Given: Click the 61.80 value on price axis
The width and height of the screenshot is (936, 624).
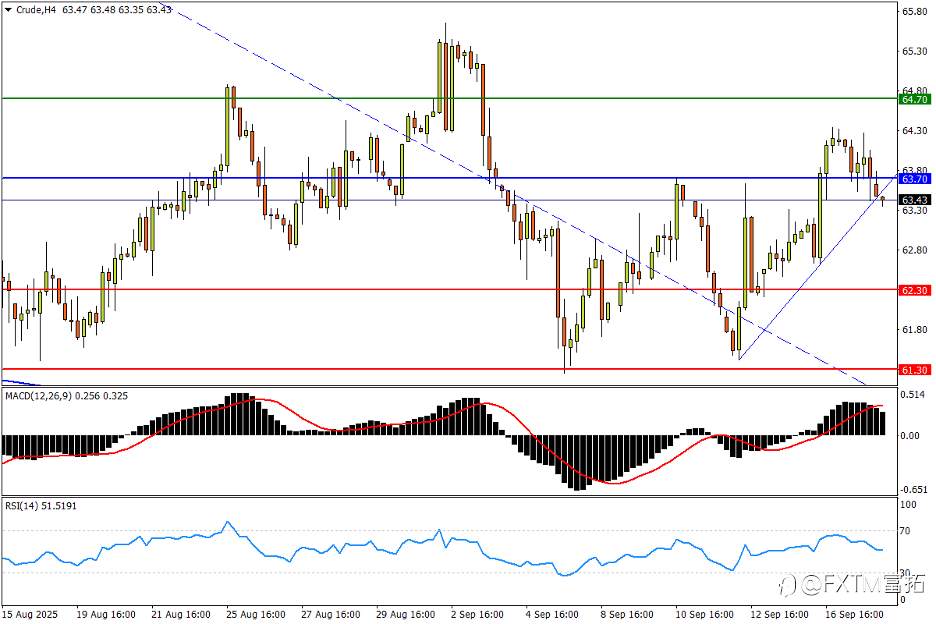Looking at the screenshot, I should (x=914, y=330).
